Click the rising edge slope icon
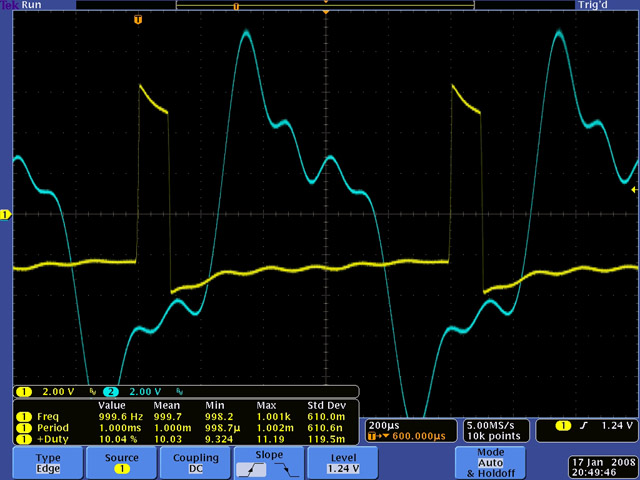 [247, 467]
